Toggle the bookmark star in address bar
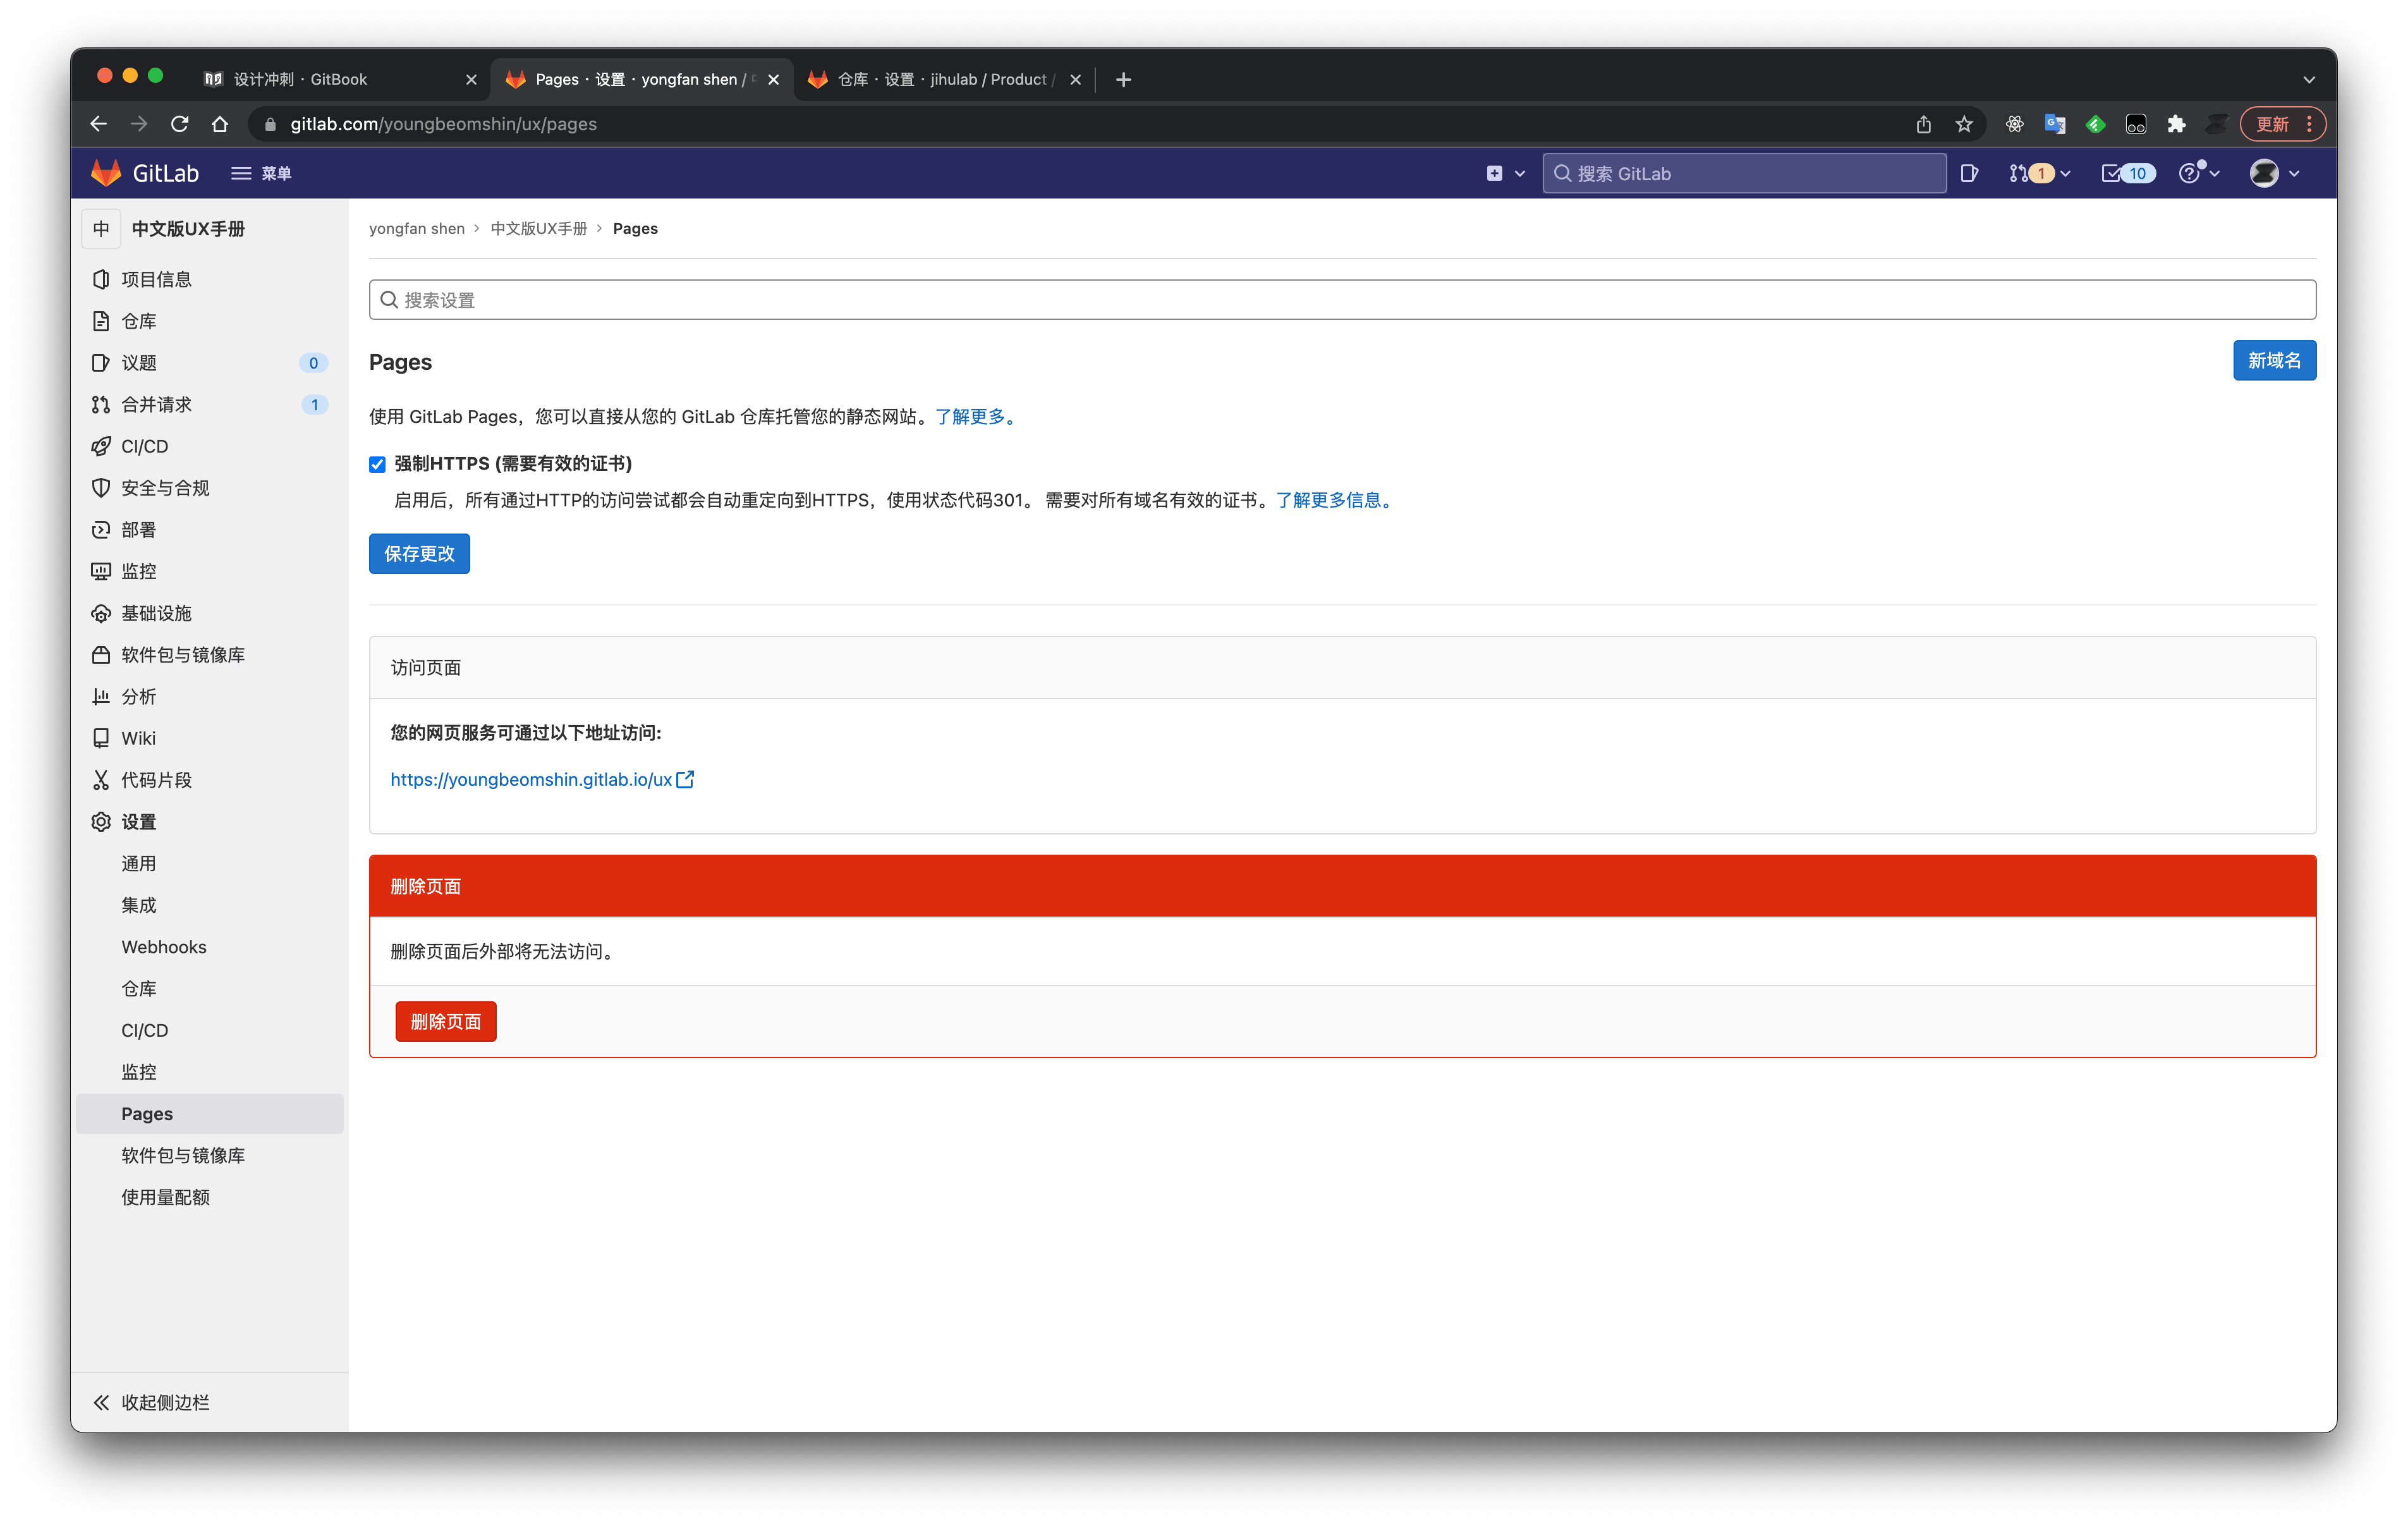 (x=1964, y=124)
